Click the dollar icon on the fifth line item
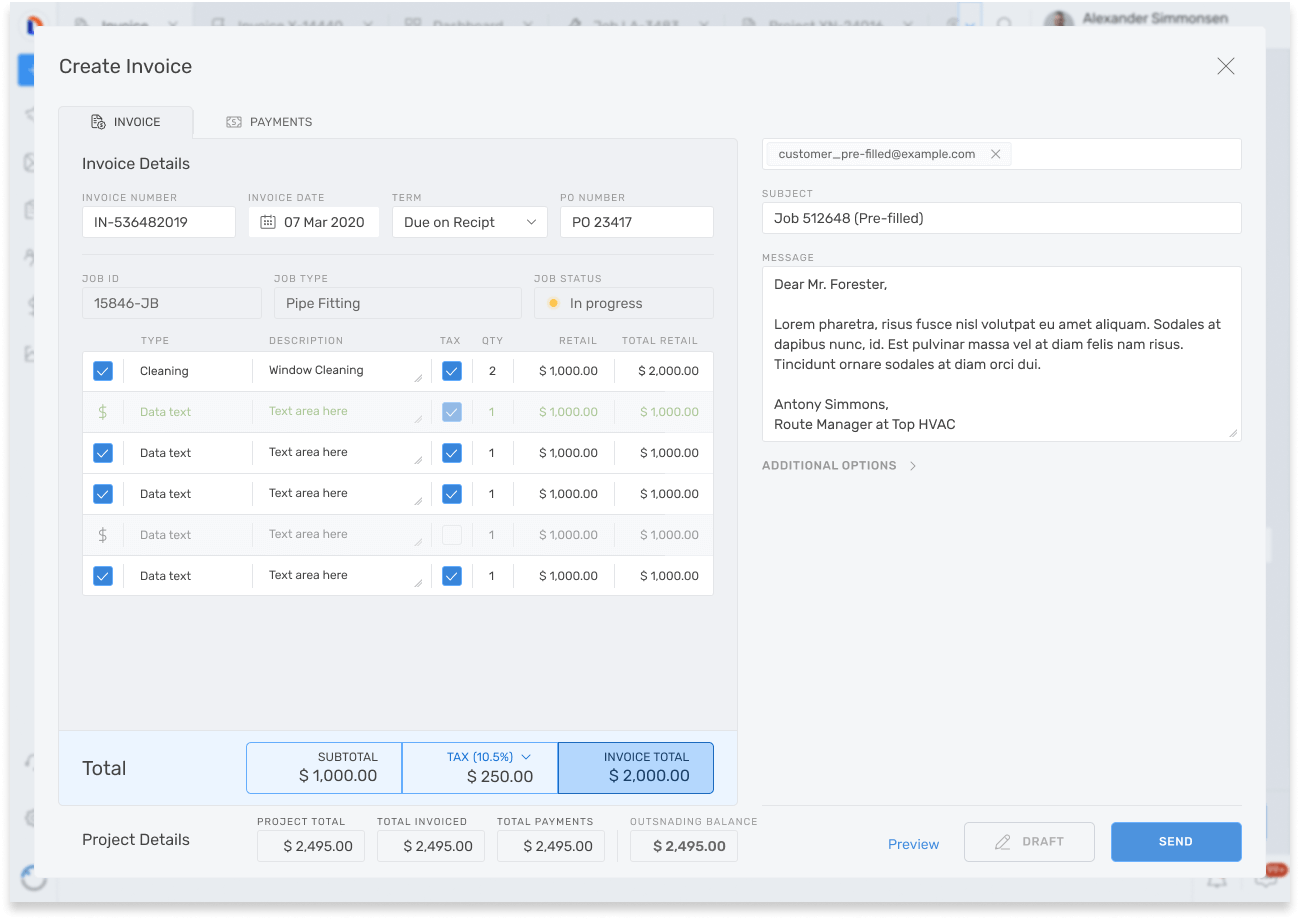This screenshot has width=1300, height=920. (103, 534)
